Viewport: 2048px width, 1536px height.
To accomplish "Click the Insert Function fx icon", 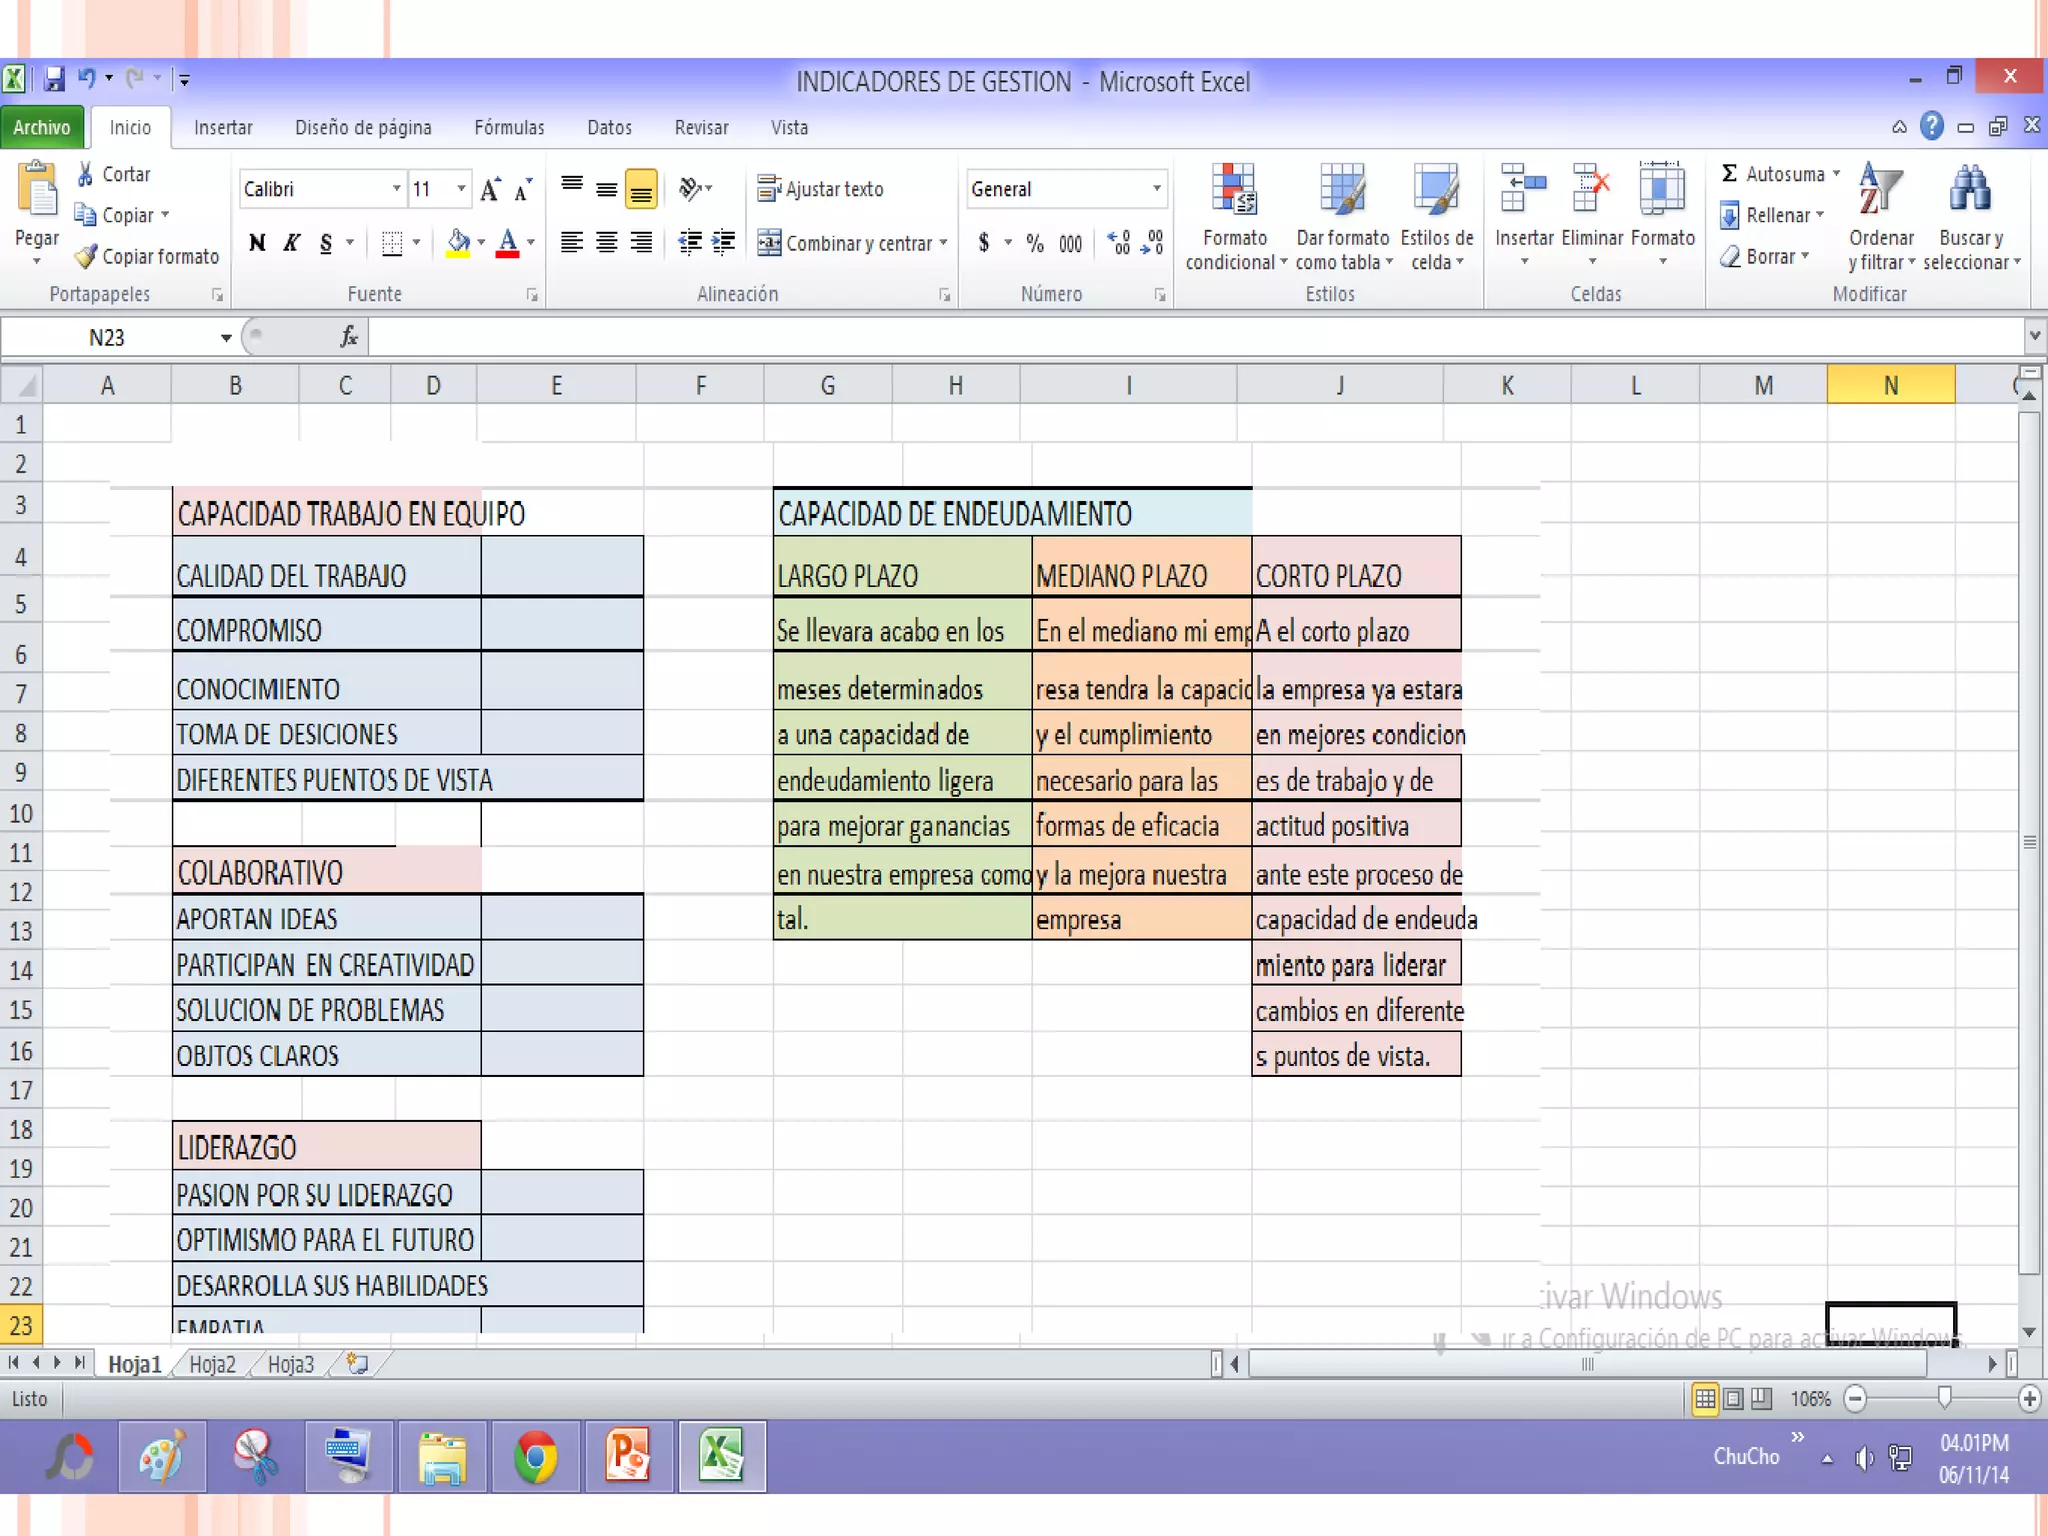I will pyautogui.click(x=348, y=337).
